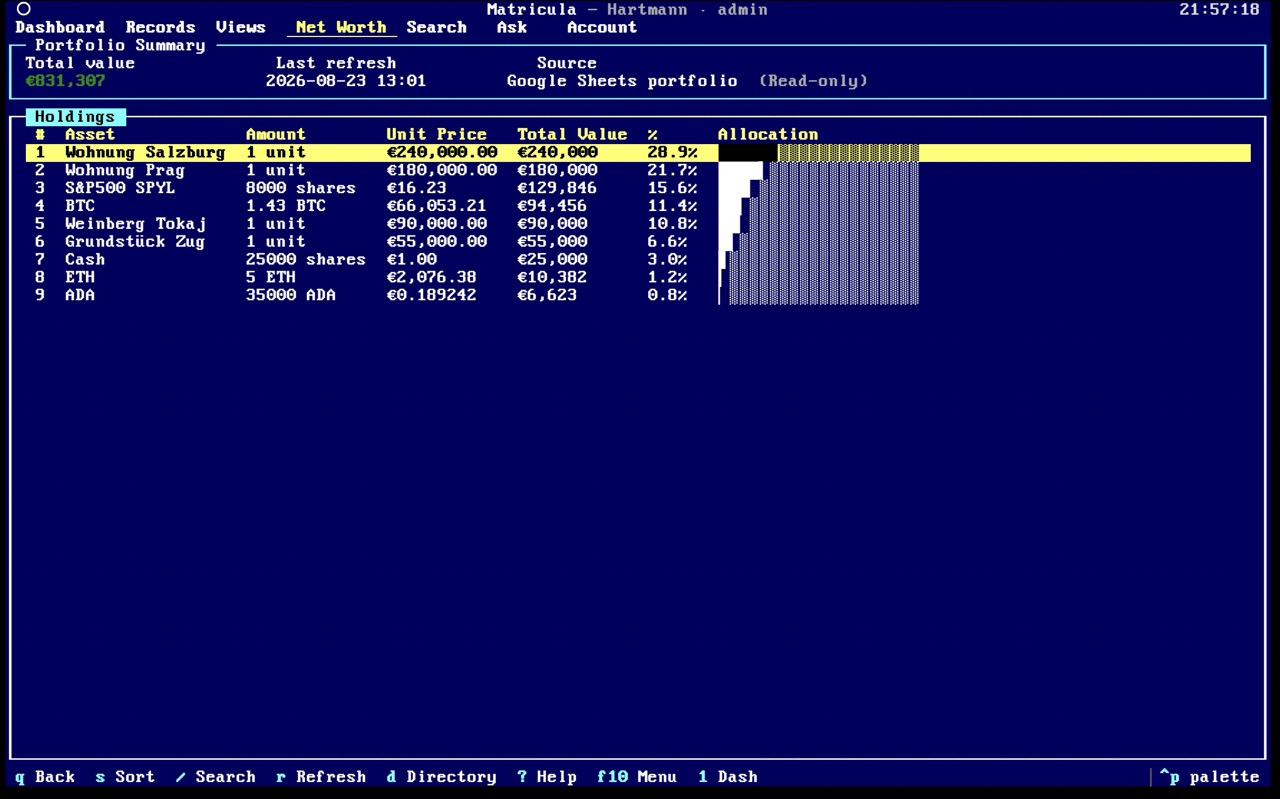The height and width of the screenshot is (799, 1280).
Task: Click the €831,307 total value
Action: pyautogui.click(x=65, y=81)
